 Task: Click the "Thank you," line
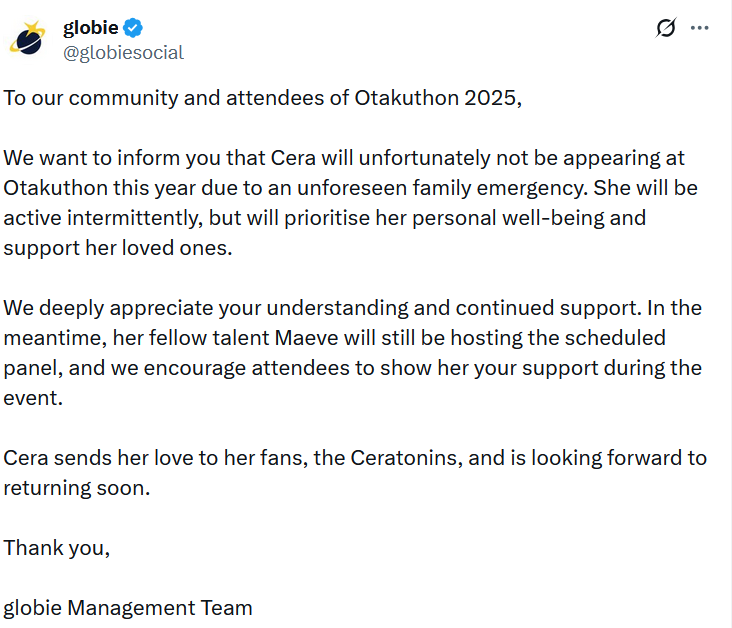click(x=56, y=547)
